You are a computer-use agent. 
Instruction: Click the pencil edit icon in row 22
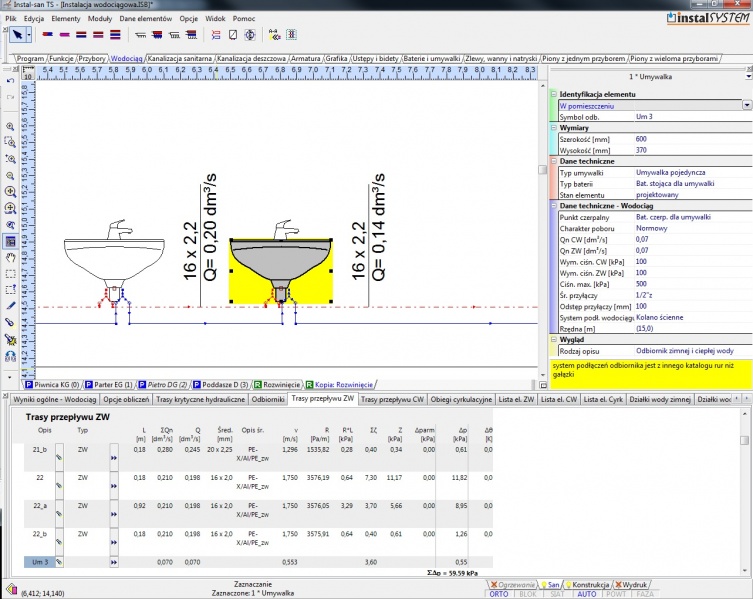[59, 484]
